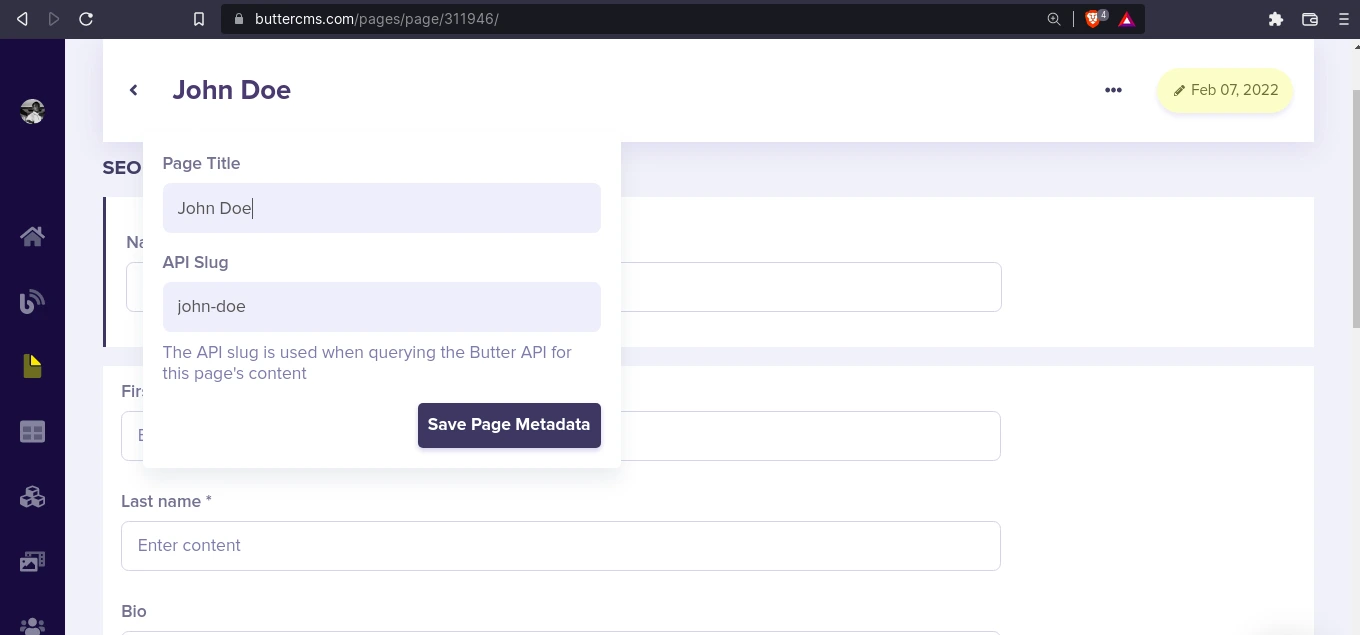Viewport: 1360px width, 635px height.
Task: Open Content Types blocks icon in the sidebar
Action: pos(32,497)
